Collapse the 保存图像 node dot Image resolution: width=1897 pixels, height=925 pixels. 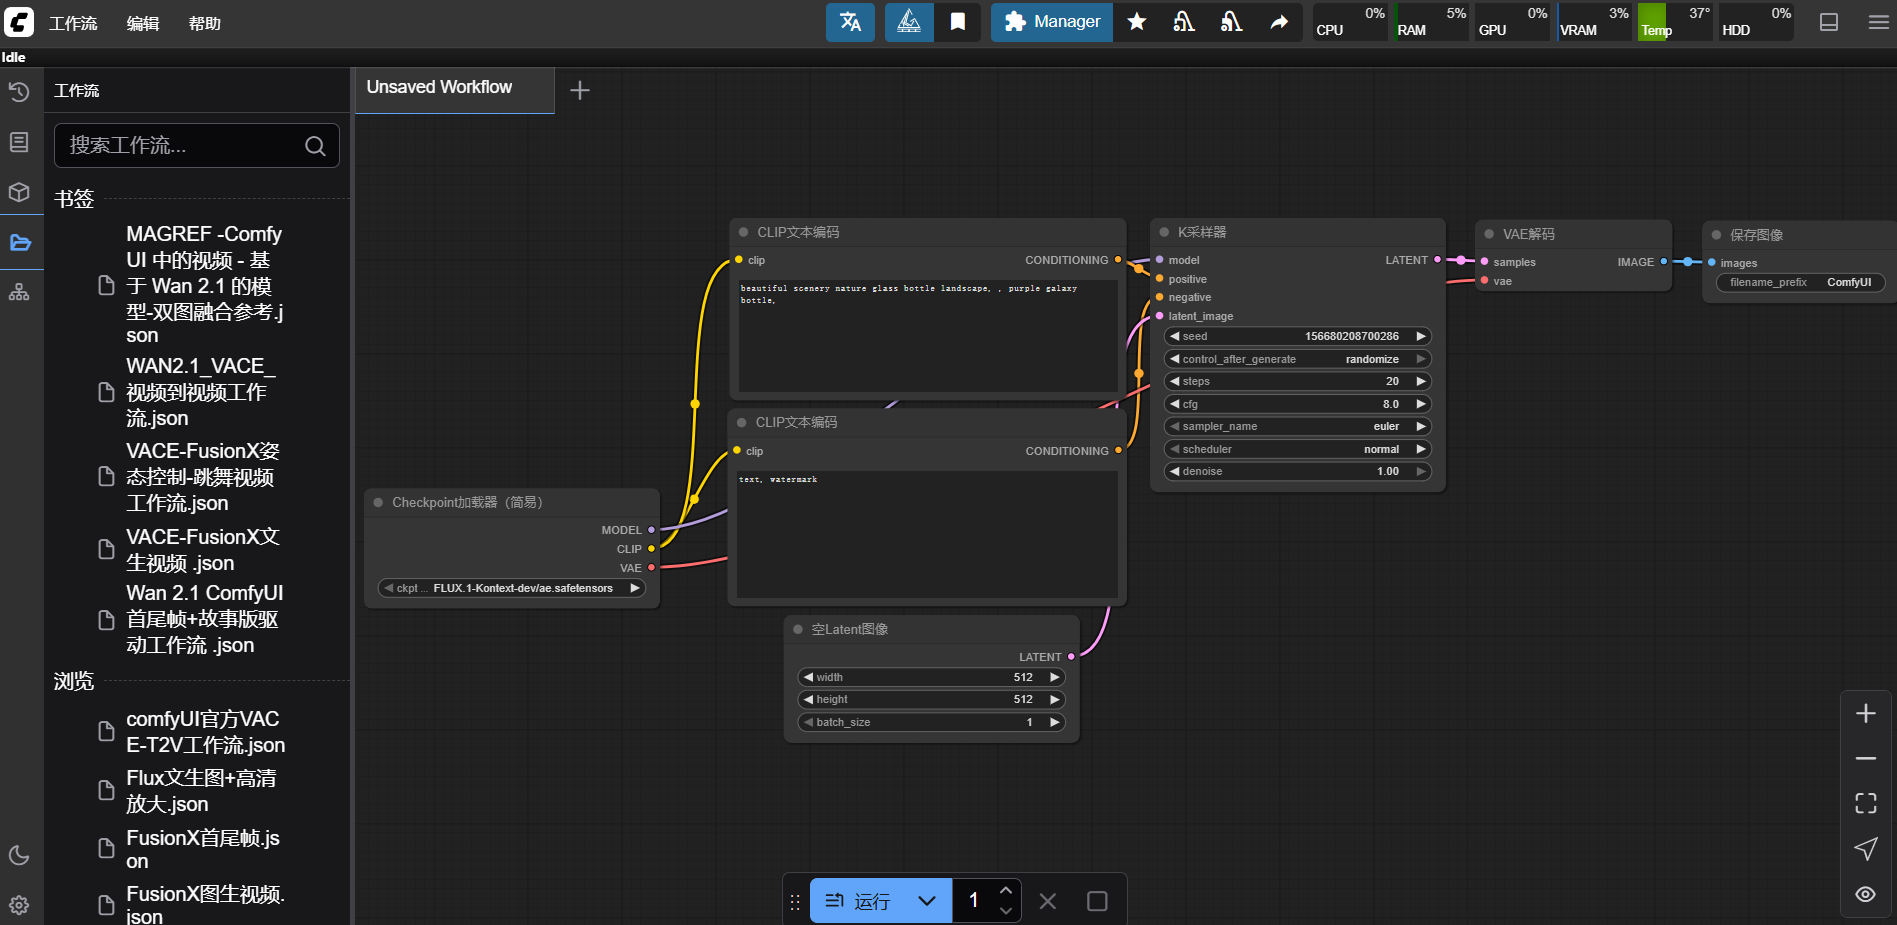[x=1716, y=235]
